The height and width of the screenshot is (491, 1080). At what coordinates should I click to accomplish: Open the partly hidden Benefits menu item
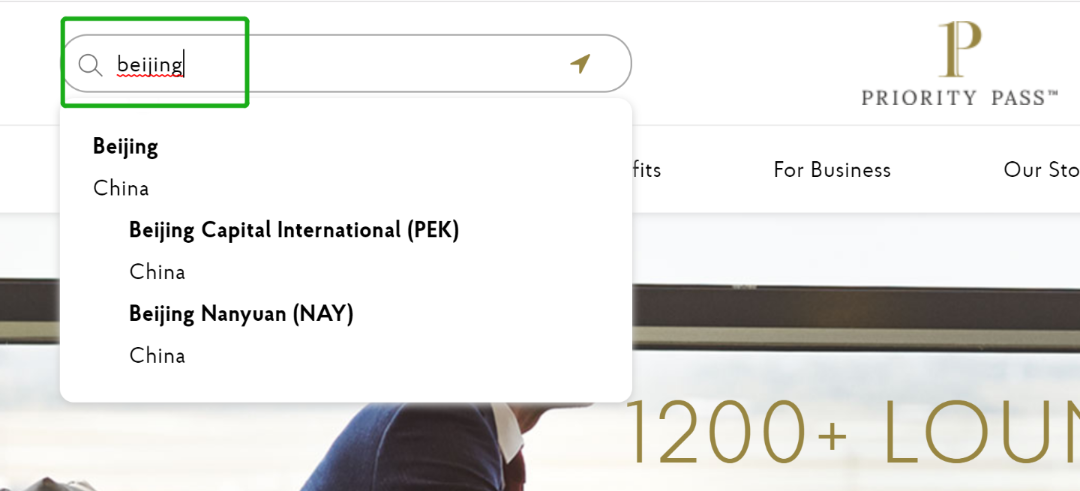click(x=647, y=170)
